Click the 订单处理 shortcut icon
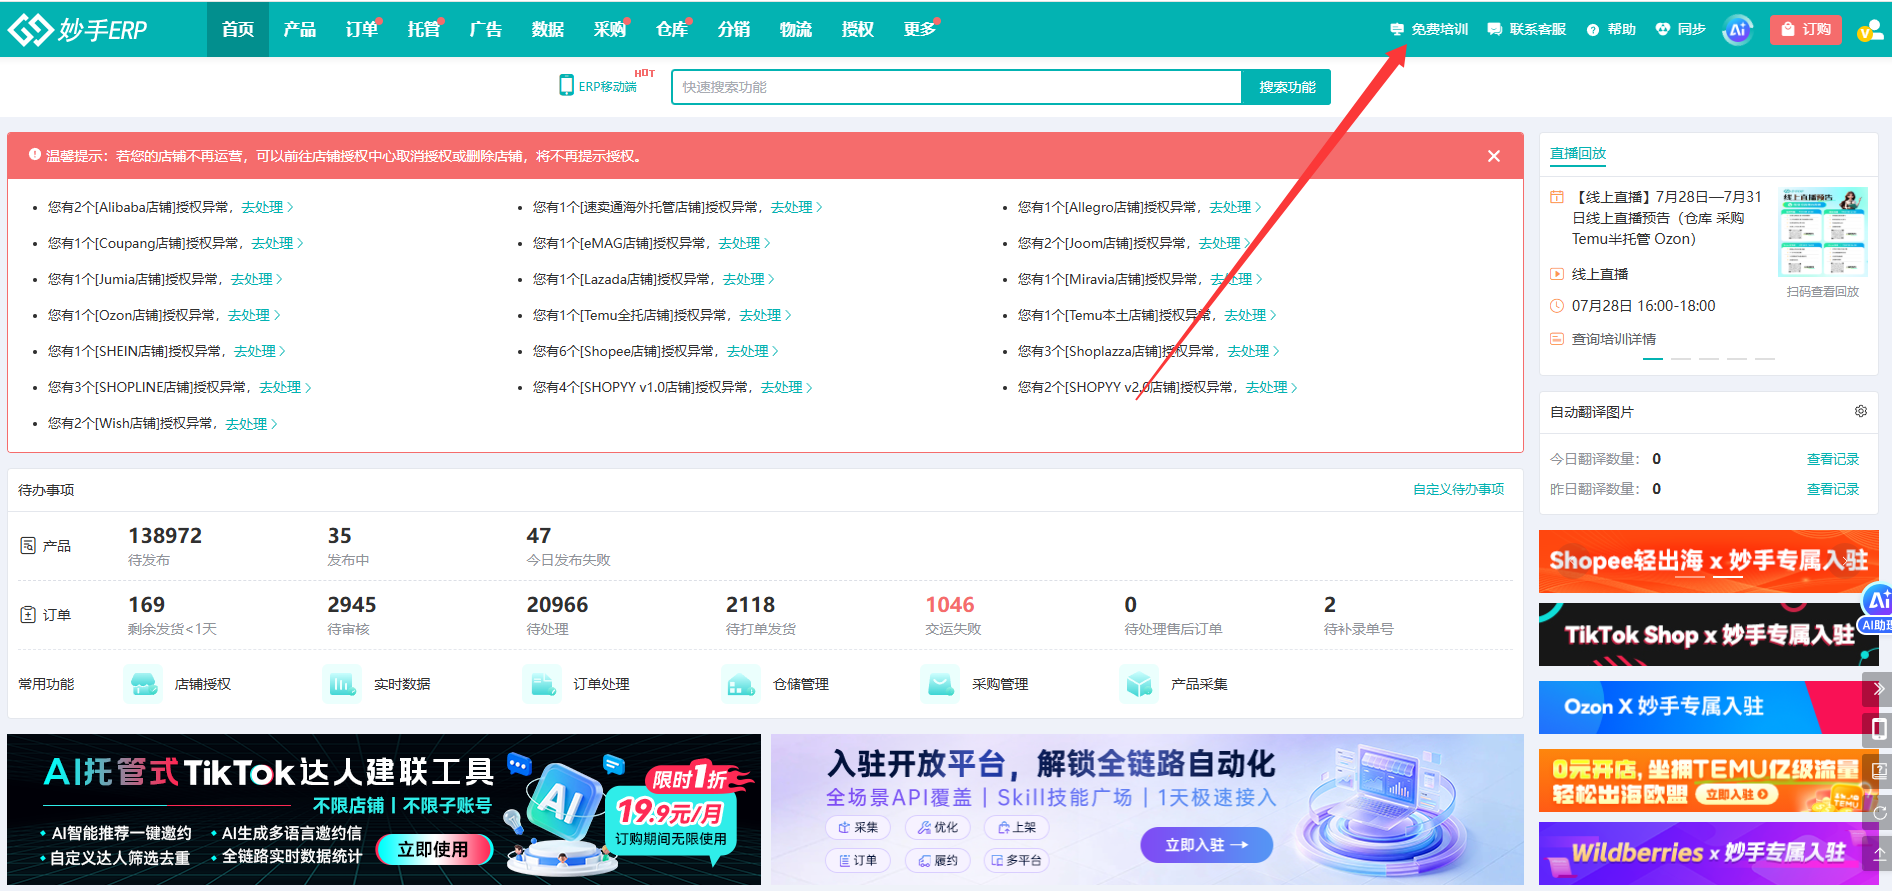Viewport: 1892px width, 891px height. click(x=542, y=684)
